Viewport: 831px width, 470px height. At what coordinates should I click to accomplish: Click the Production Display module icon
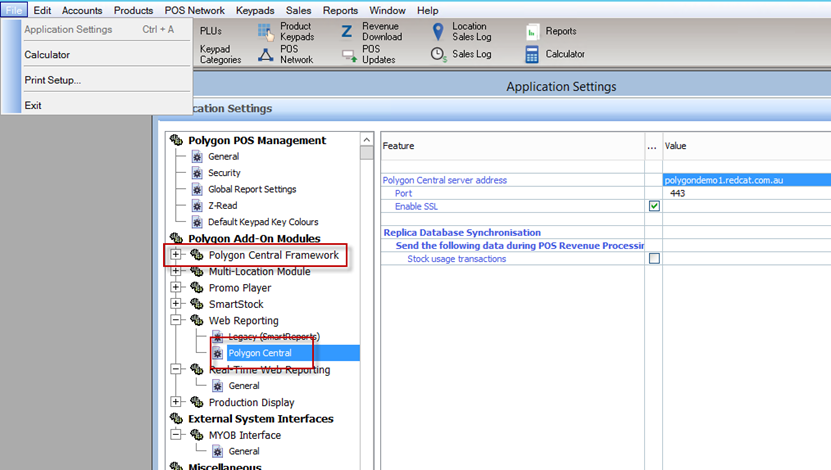tap(197, 402)
